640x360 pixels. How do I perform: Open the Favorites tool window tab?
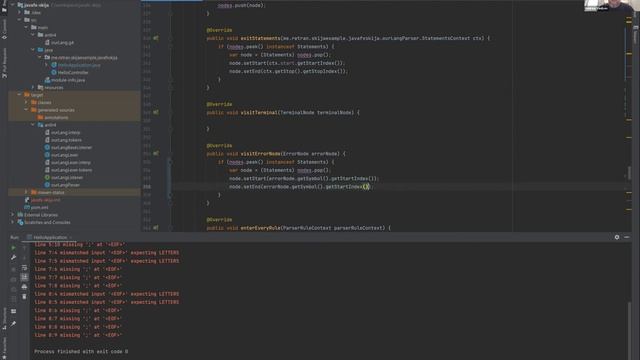pyautogui.click(x=4, y=348)
